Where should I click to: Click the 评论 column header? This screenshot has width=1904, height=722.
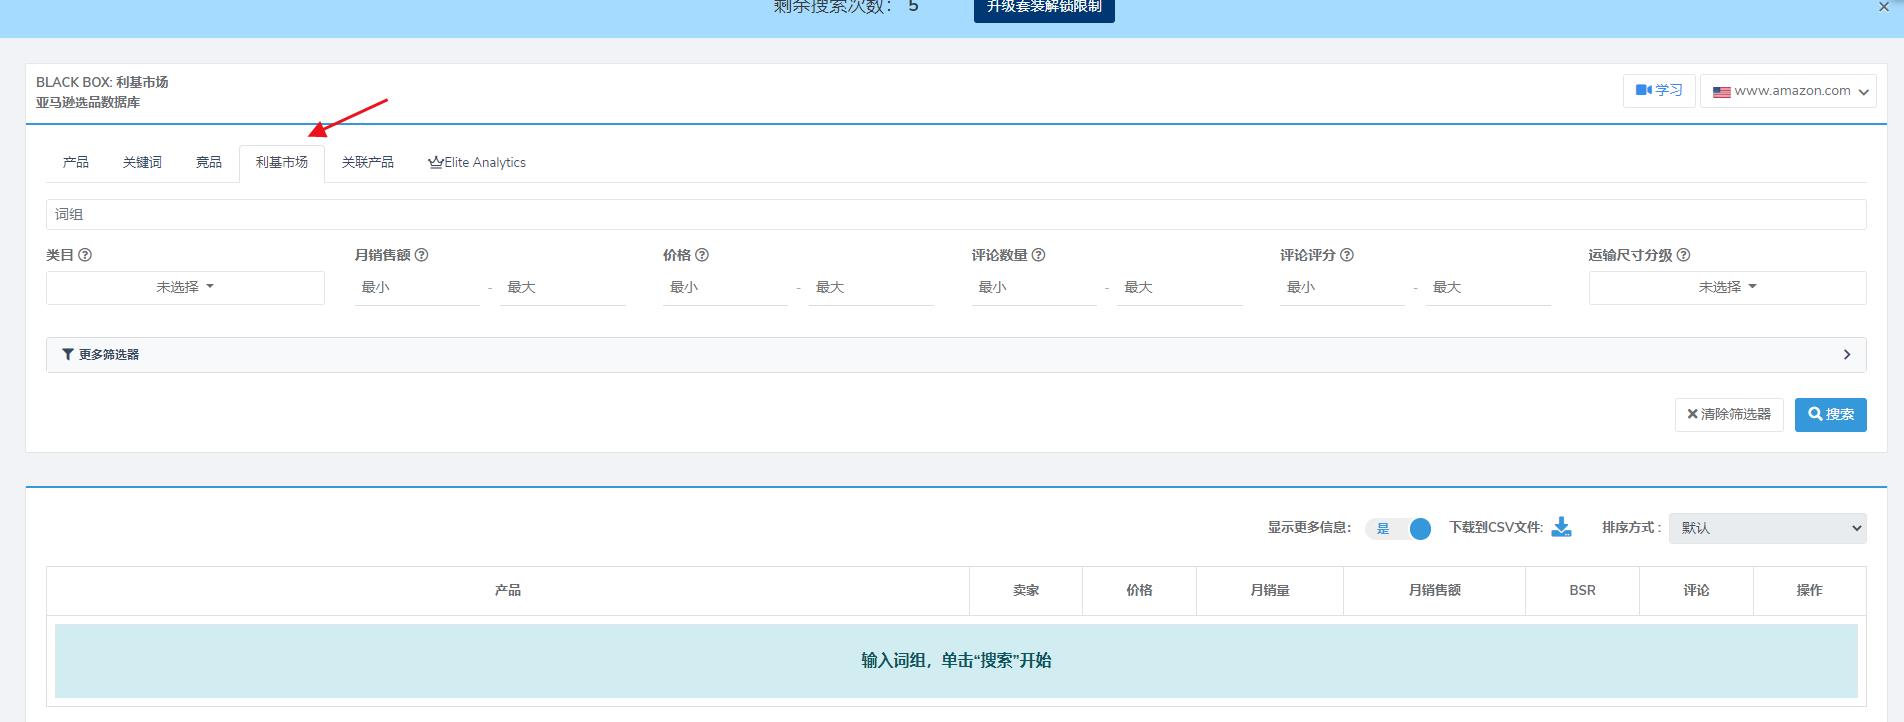tap(1696, 591)
